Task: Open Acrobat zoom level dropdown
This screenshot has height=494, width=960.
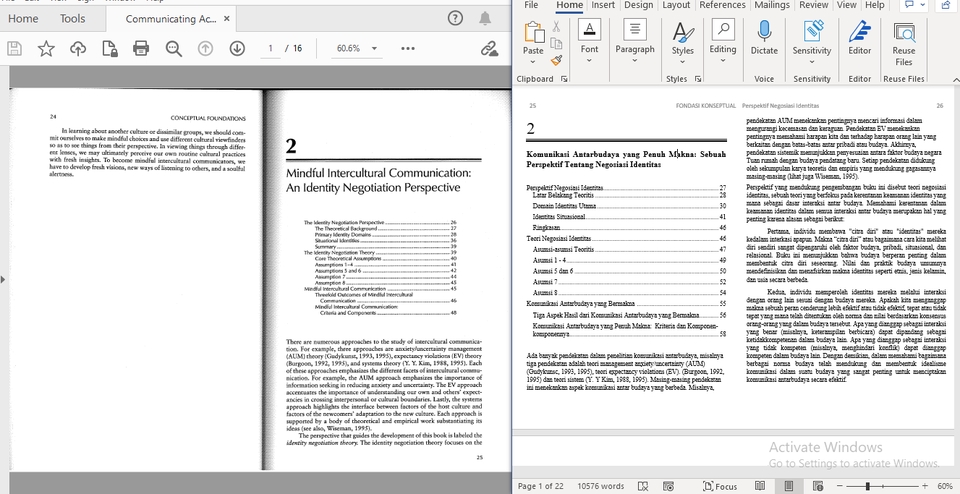Action: pyautogui.click(x=375, y=48)
